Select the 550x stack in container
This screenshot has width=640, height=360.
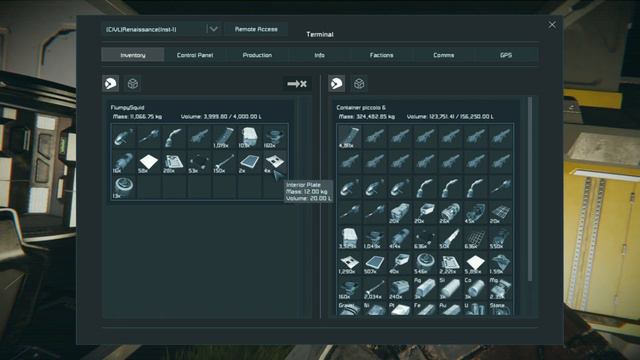click(x=501, y=238)
